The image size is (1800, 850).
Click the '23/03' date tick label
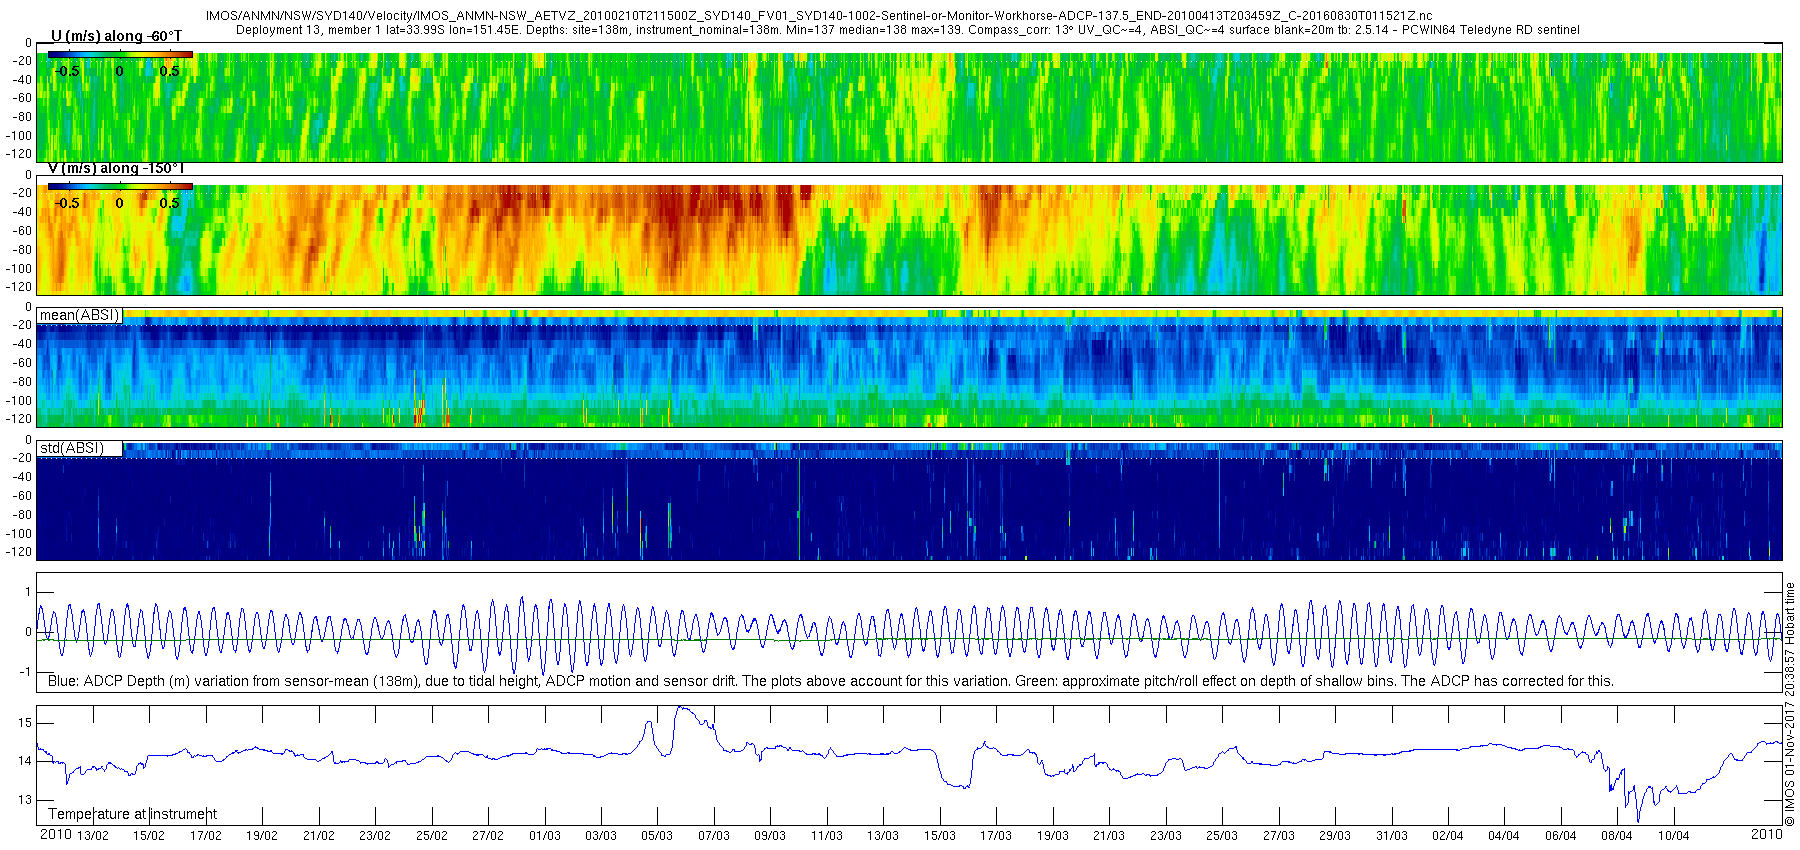(x=1166, y=836)
